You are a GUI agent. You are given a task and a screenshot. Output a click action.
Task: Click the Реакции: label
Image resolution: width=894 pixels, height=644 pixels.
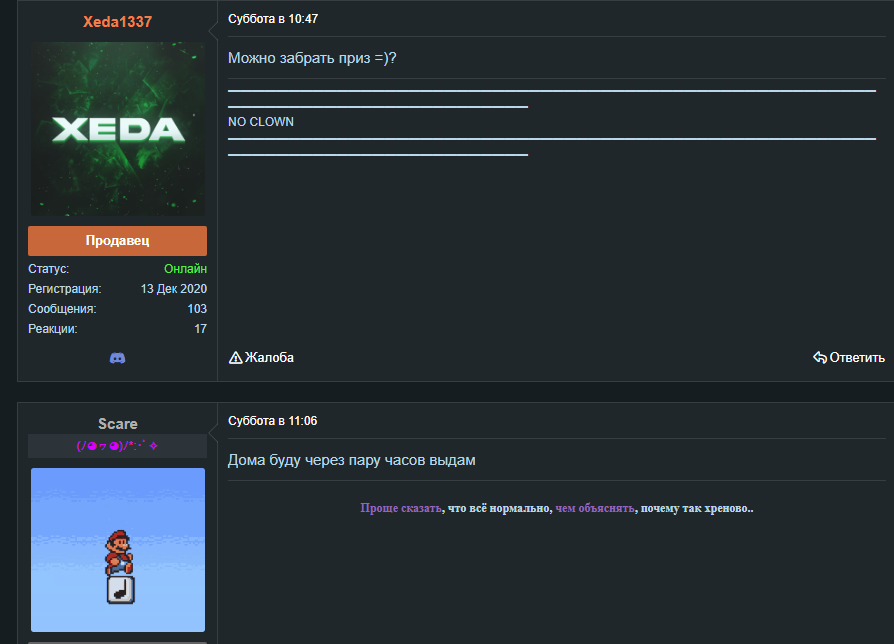pos(52,329)
